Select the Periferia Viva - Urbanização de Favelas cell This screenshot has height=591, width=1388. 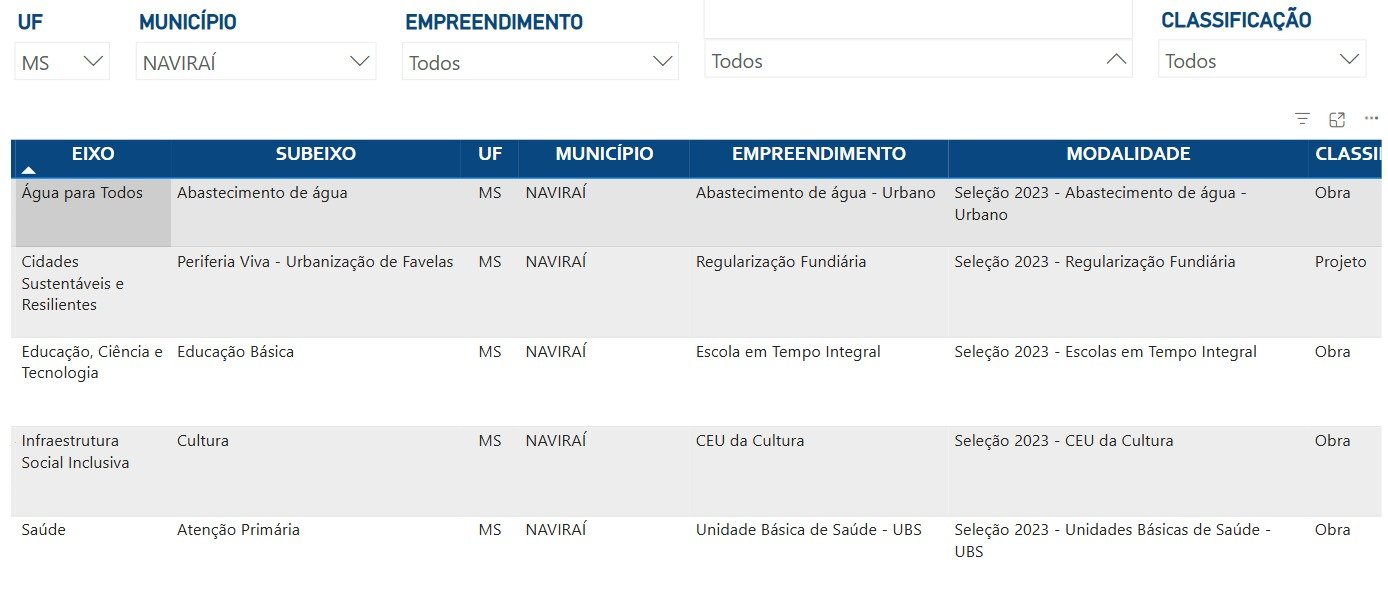315,262
